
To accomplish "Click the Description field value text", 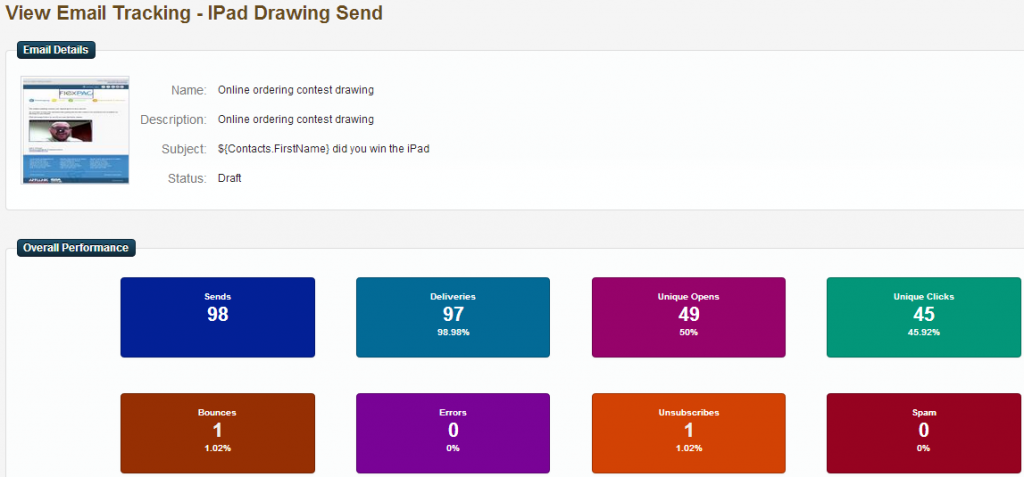I will (296, 120).
